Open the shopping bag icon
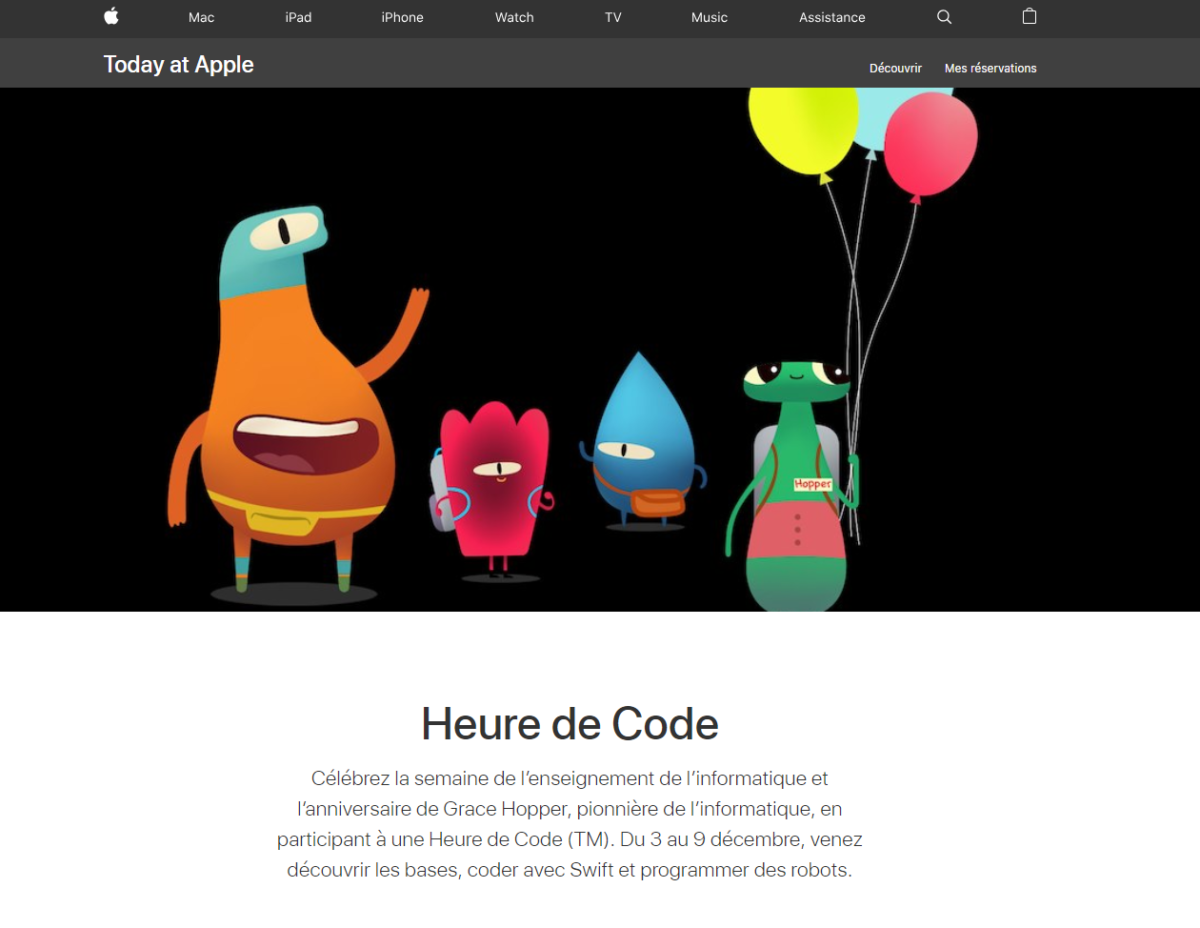 (1029, 16)
